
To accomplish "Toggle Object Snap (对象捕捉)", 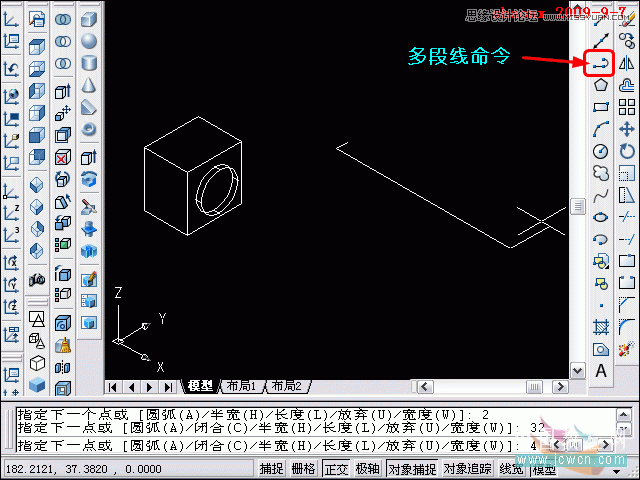I will coord(411,468).
